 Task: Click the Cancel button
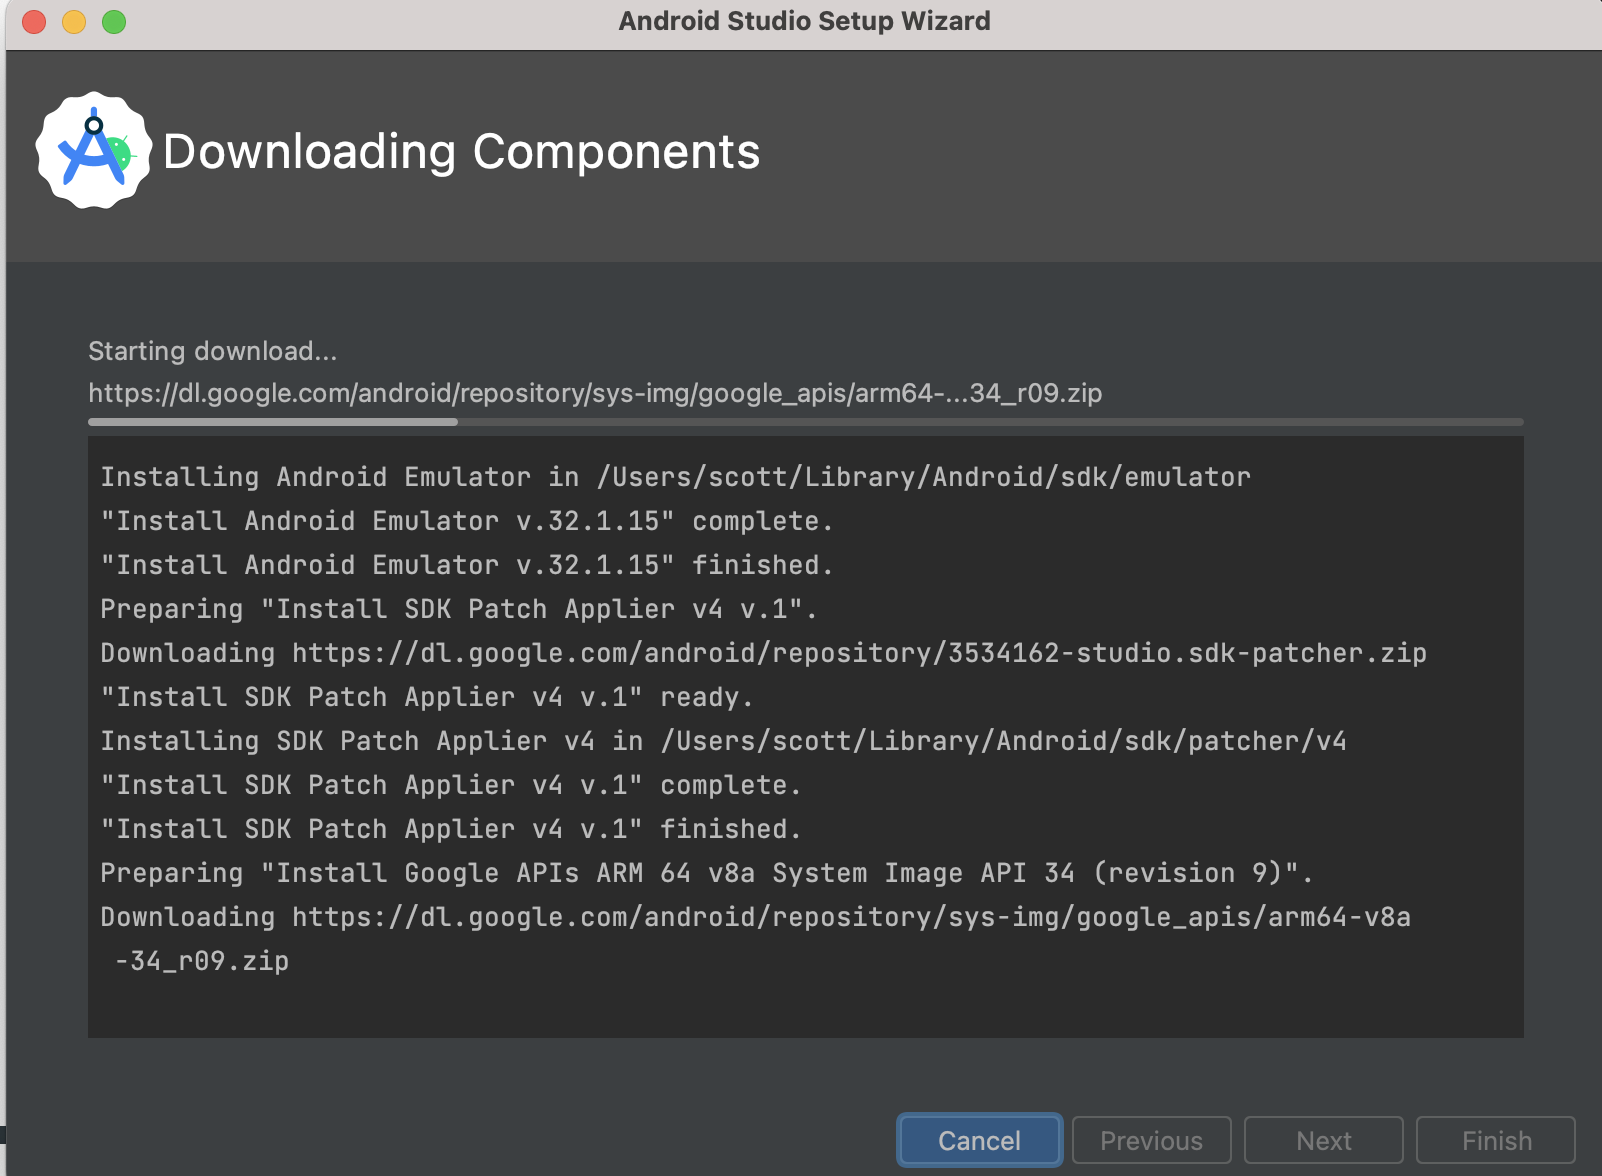tap(979, 1140)
